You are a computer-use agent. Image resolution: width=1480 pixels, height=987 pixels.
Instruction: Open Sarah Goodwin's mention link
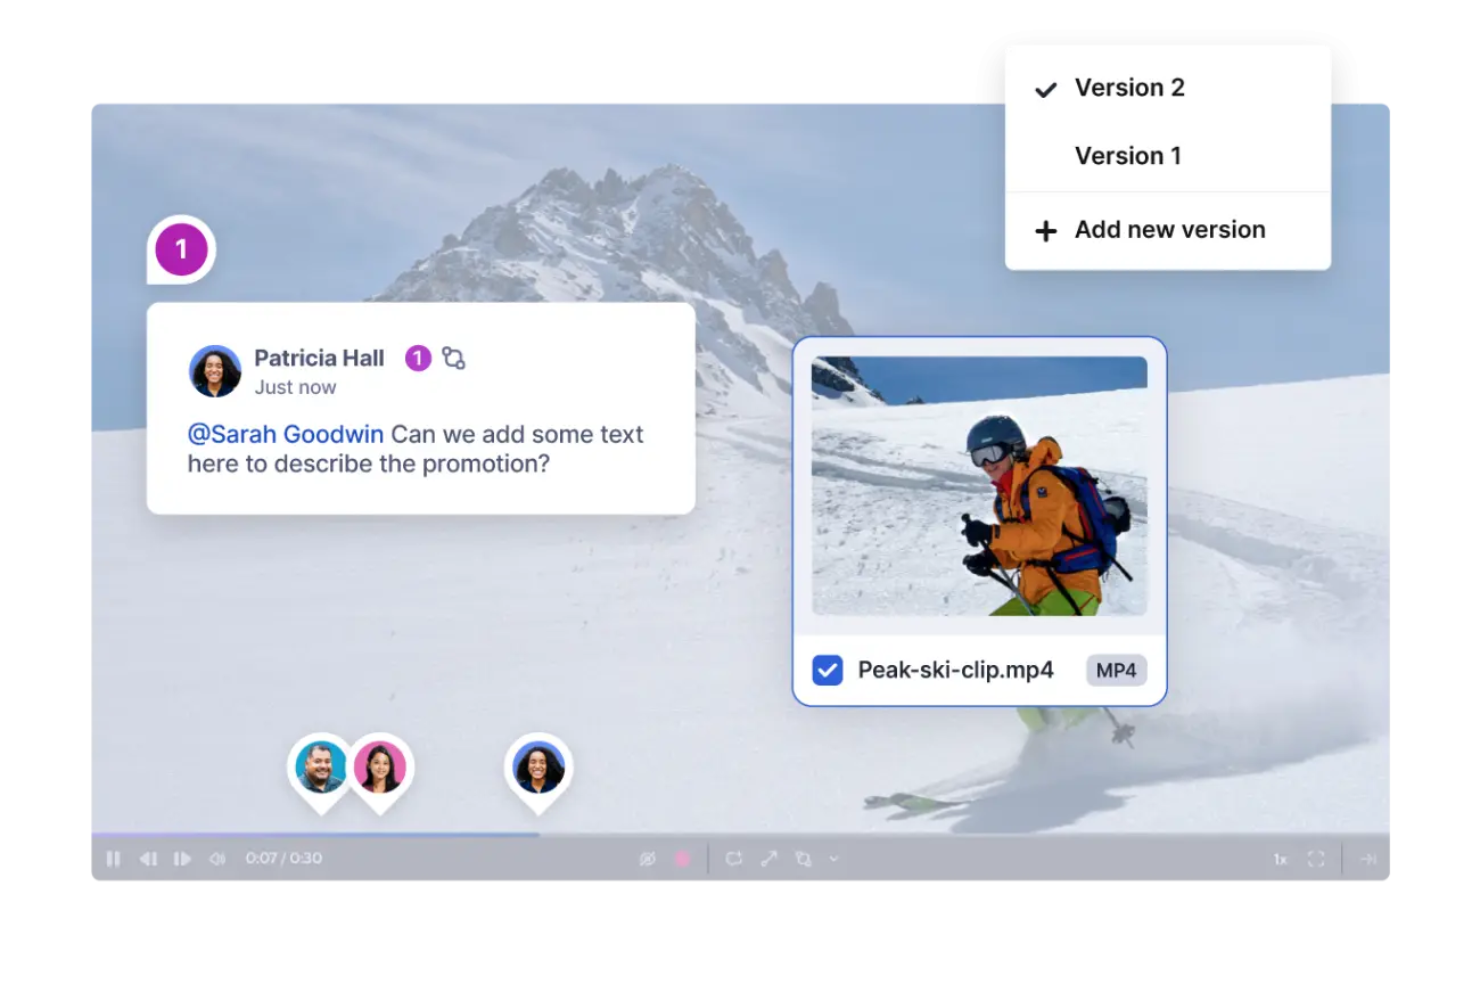coord(285,434)
